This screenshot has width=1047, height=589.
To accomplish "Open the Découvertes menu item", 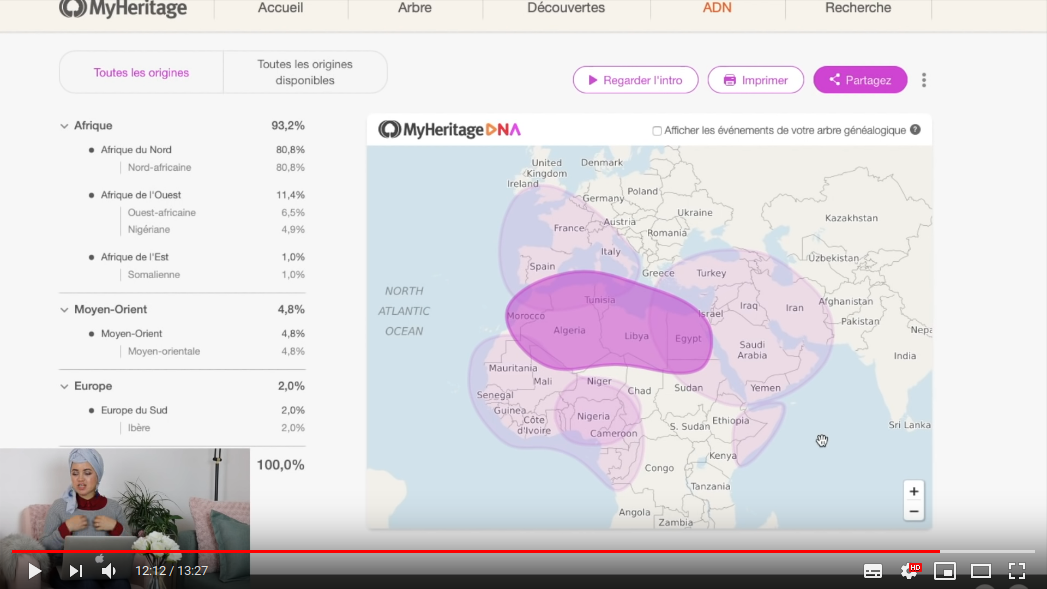I will click(566, 8).
